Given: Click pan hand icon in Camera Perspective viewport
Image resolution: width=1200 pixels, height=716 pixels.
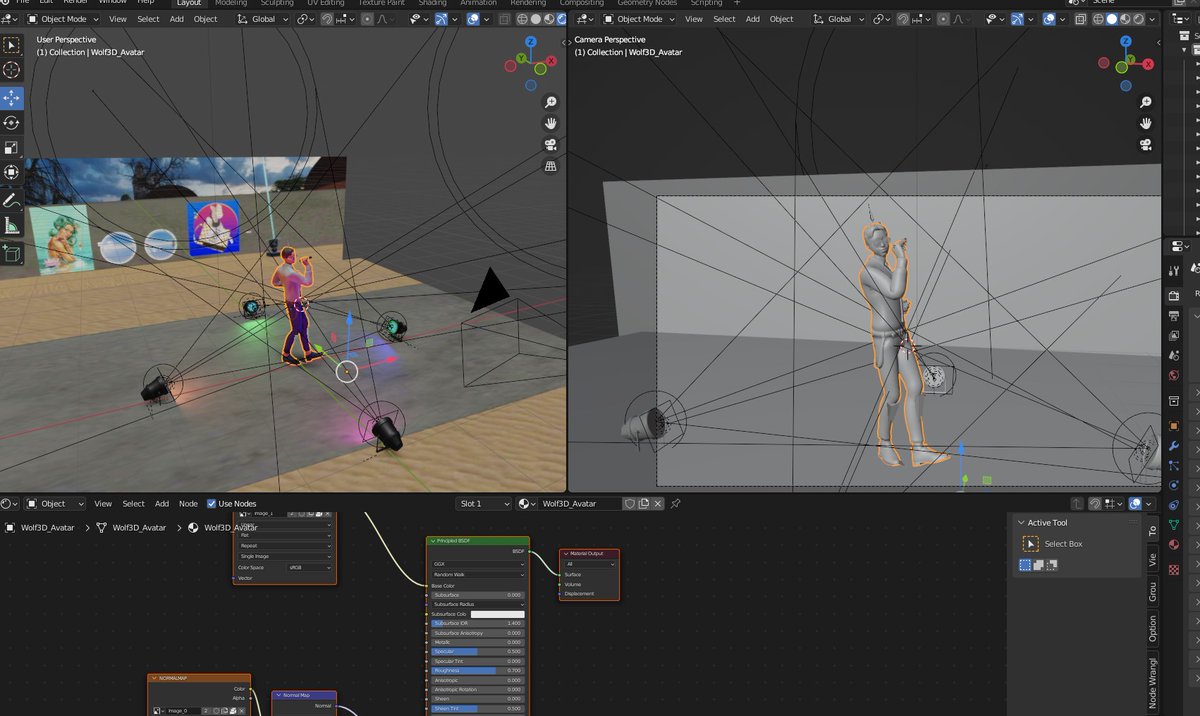Looking at the screenshot, I should tap(1146, 123).
